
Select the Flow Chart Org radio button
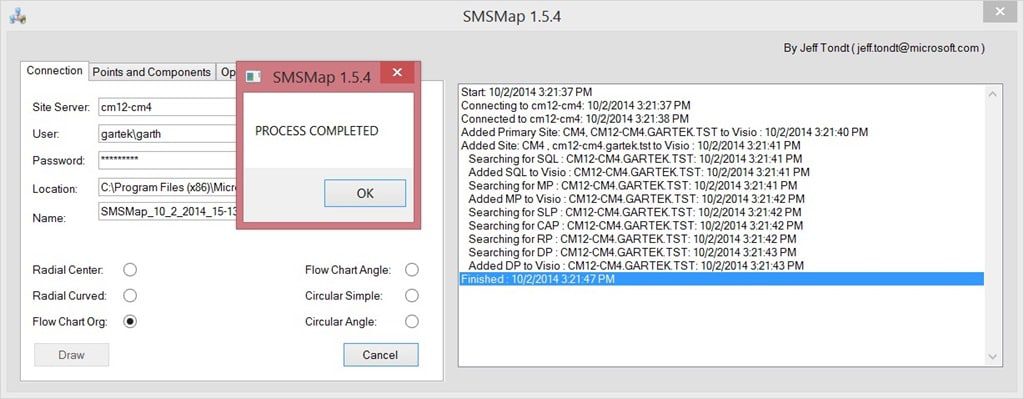130,321
